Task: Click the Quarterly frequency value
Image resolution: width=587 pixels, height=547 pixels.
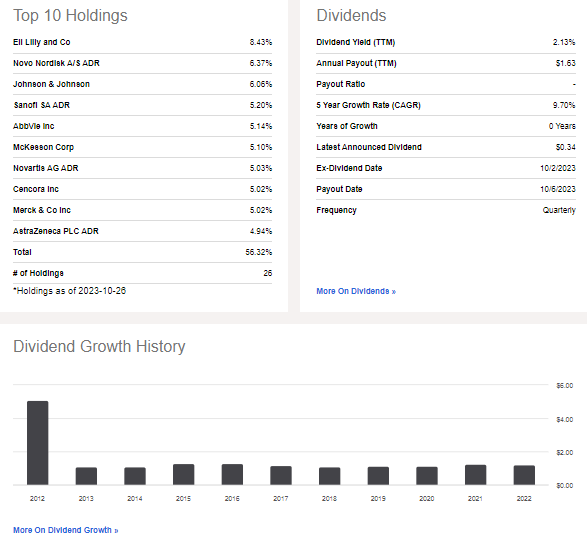Action: point(559,210)
